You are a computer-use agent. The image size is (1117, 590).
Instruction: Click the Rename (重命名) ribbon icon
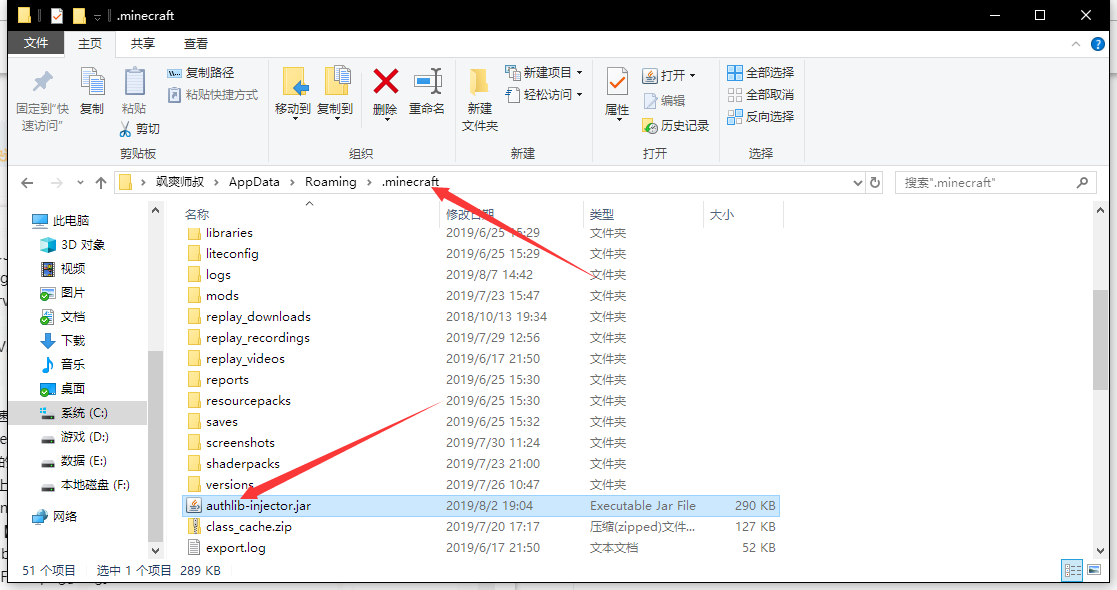point(427,83)
